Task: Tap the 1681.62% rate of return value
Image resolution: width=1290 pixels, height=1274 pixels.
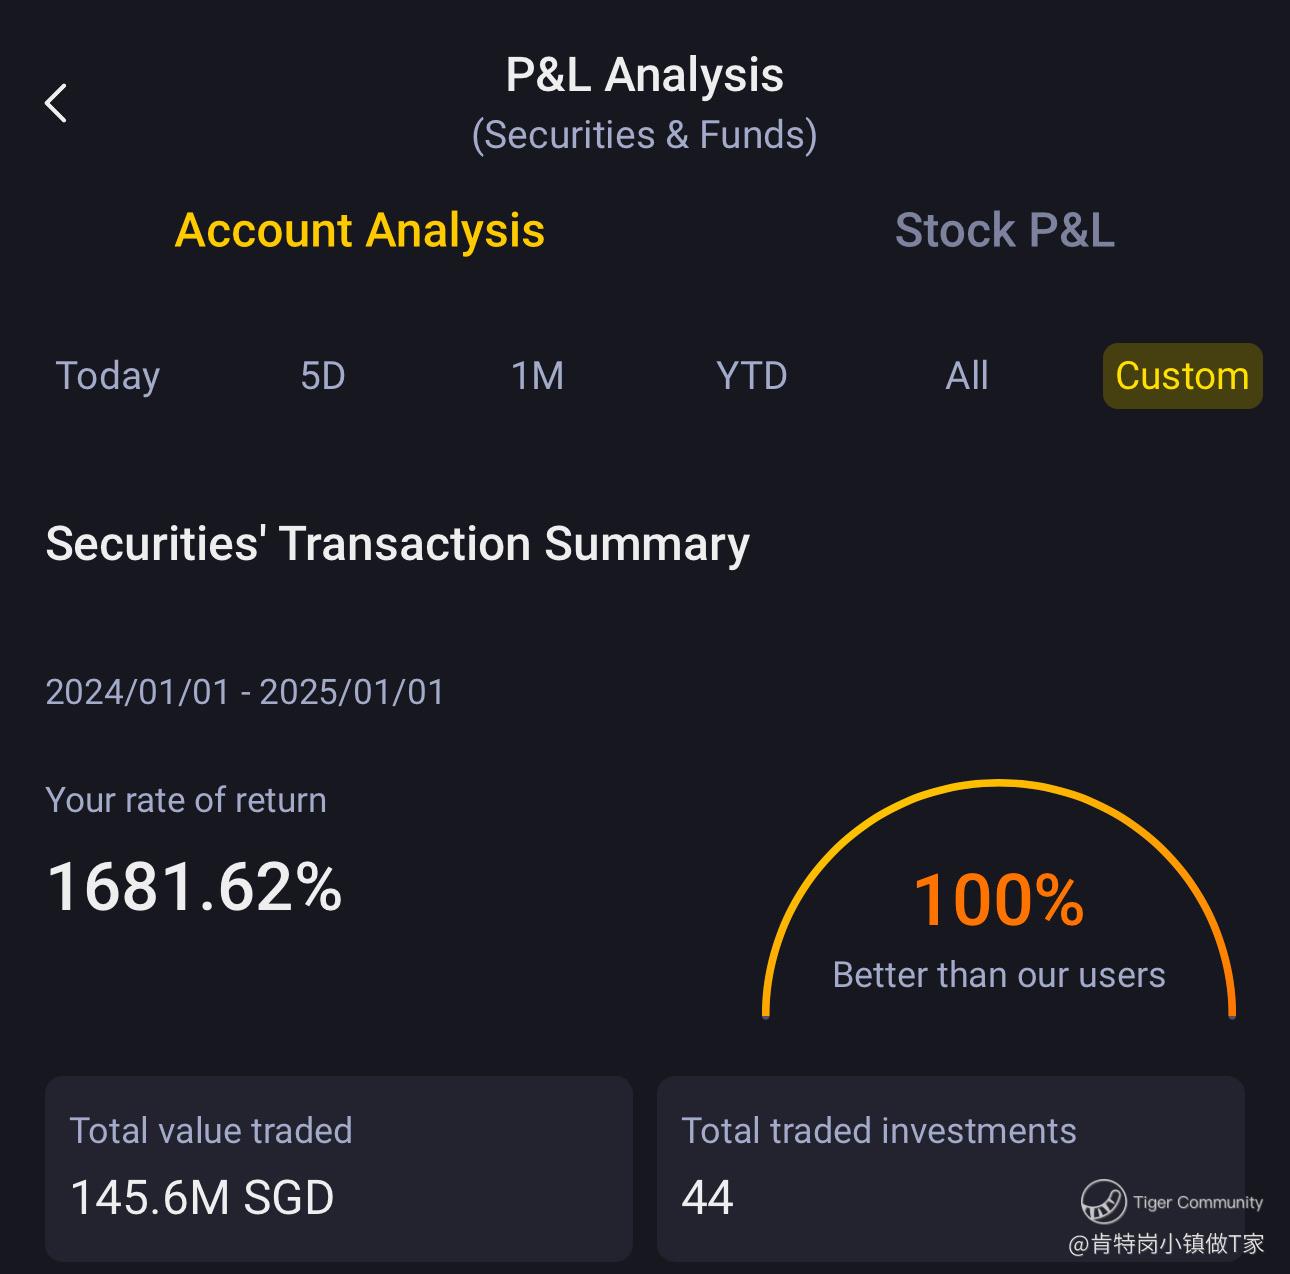Action: [x=195, y=887]
